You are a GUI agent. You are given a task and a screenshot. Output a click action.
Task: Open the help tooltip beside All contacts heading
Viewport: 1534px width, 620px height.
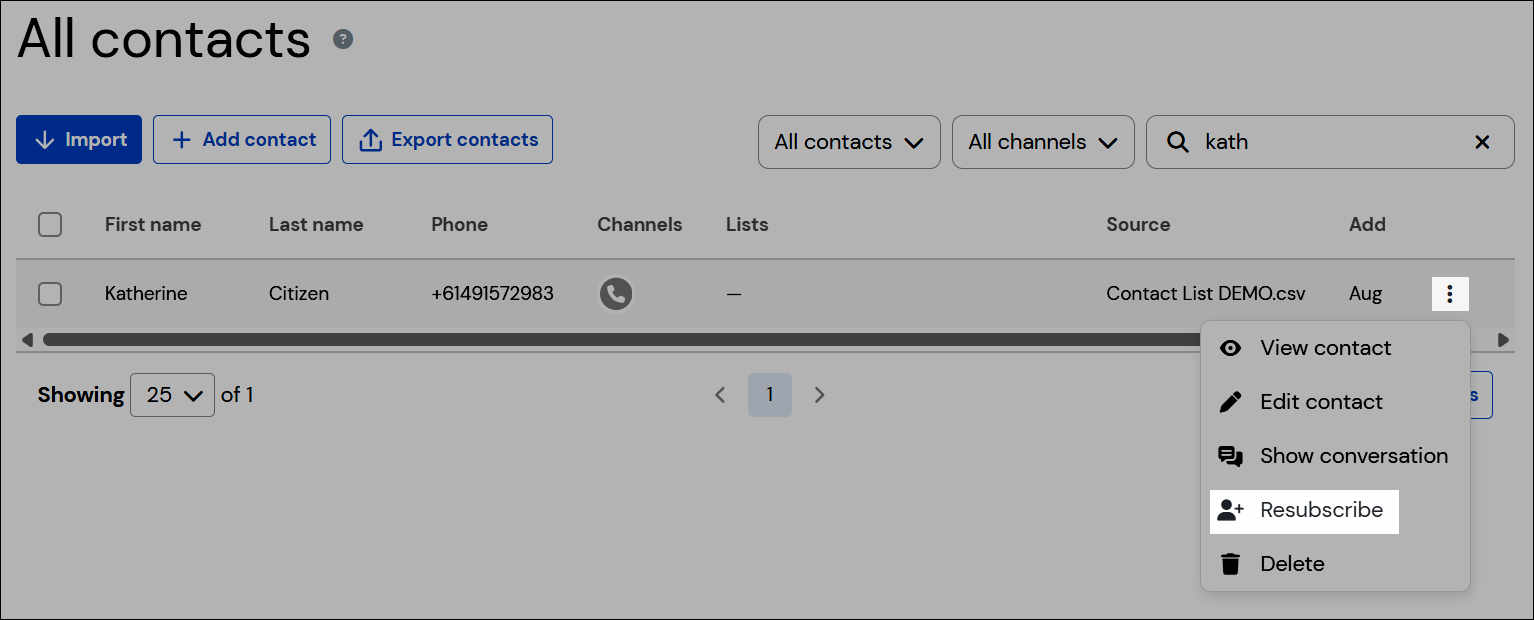(343, 39)
